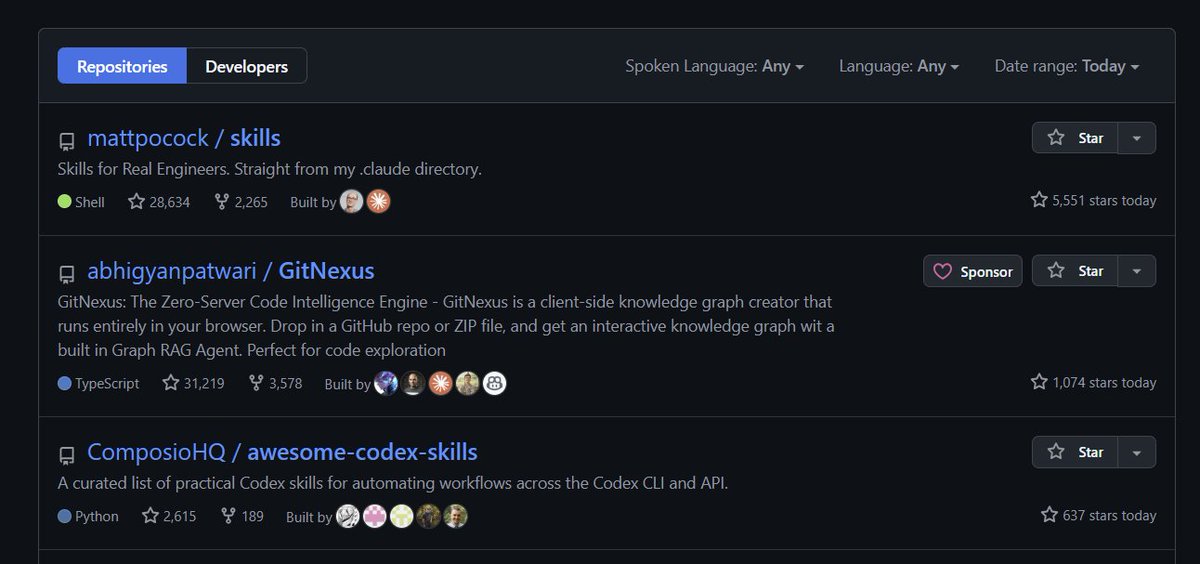Click the heart icon in Sponsor button
This screenshot has width=1200, height=564.
coord(942,271)
